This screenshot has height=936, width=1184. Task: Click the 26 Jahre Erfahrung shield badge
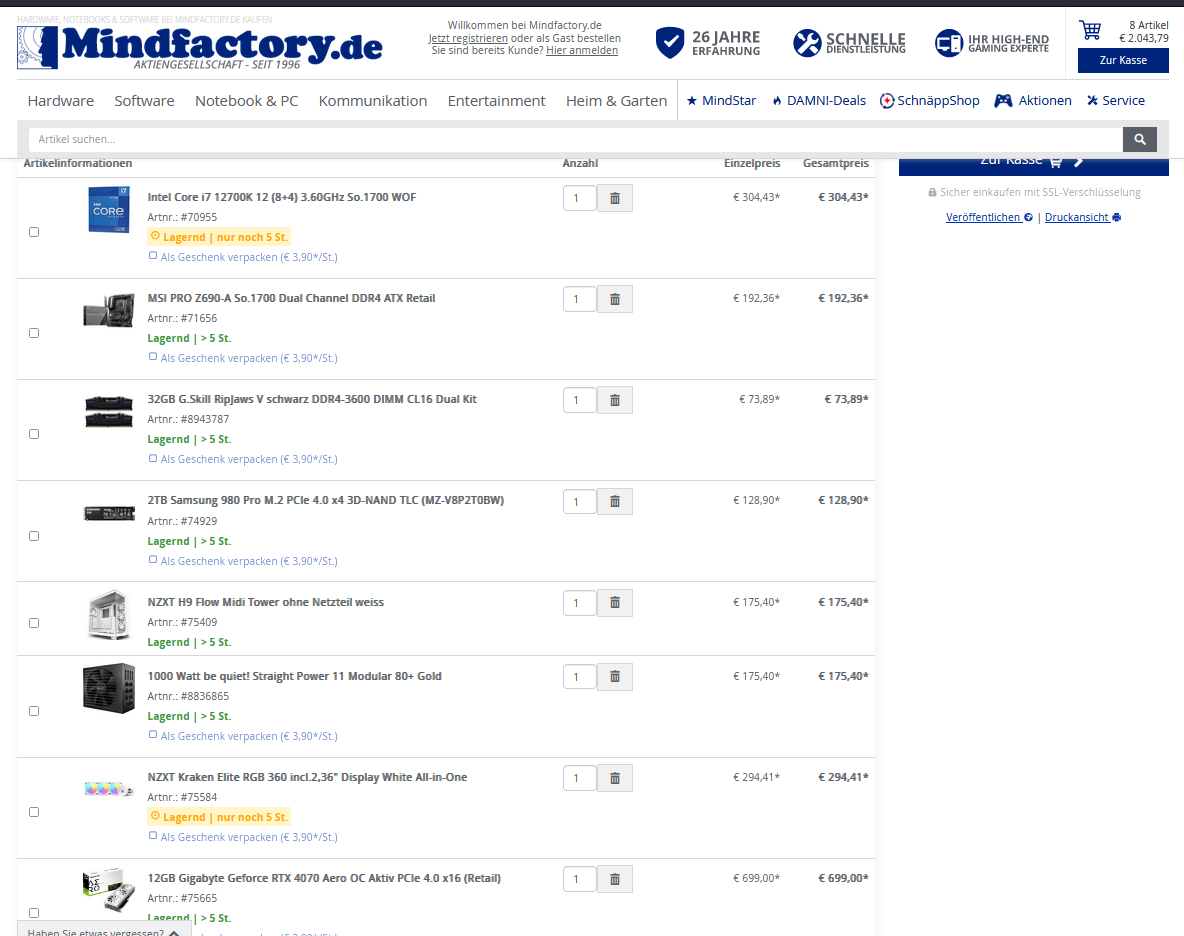pyautogui.click(x=708, y=43)
